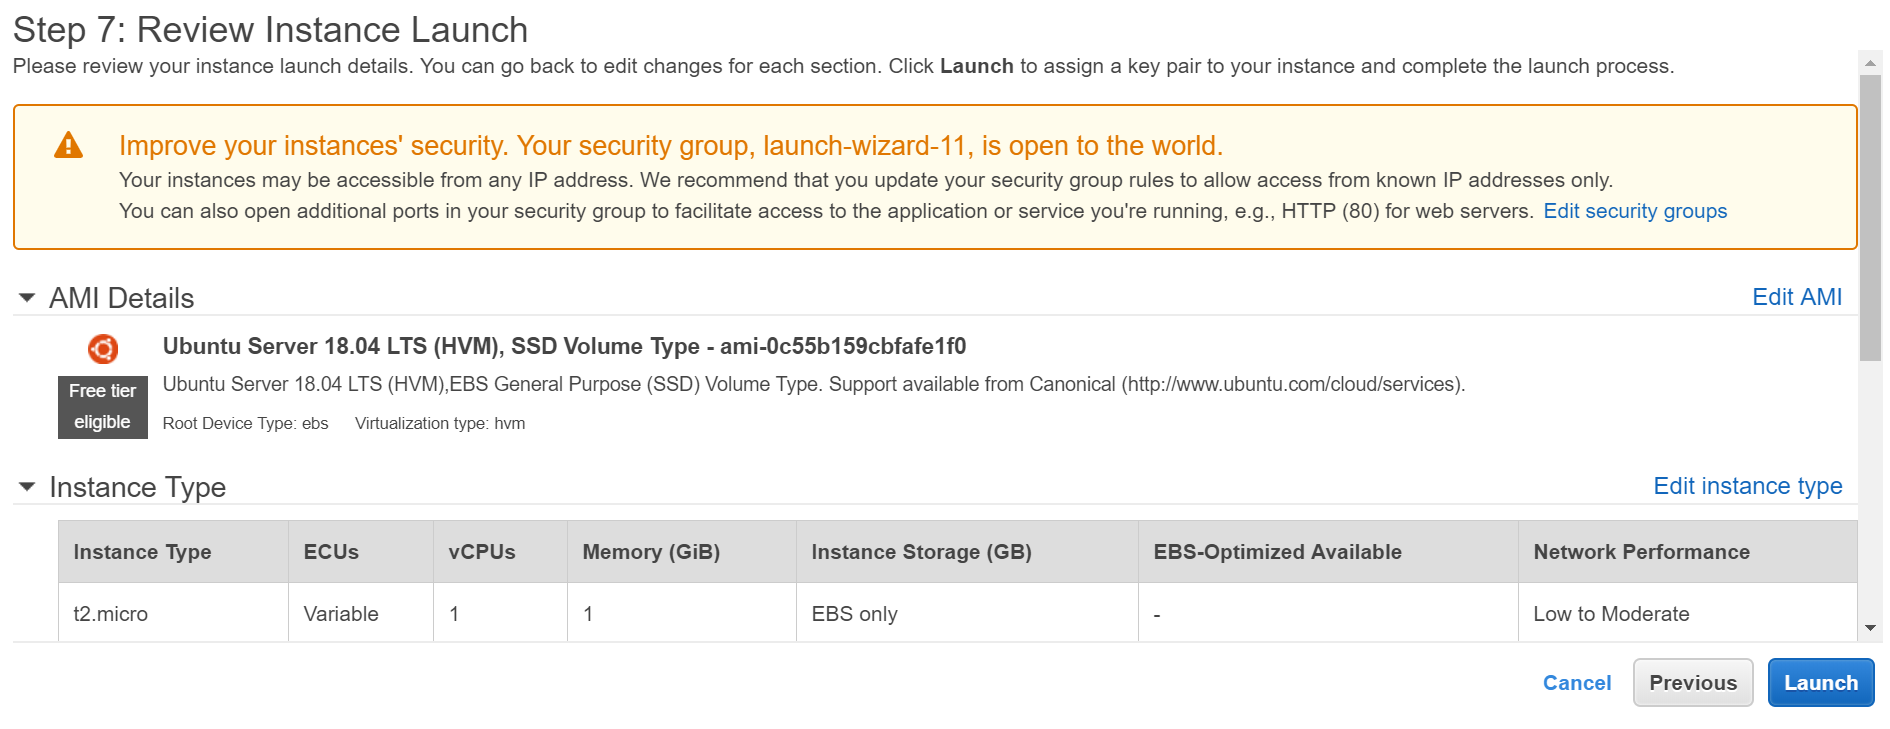The height and width of the screenshot is (729, 1890).
Task: Select the Low to Moderate cell
Action: [x=1688, y=613]
